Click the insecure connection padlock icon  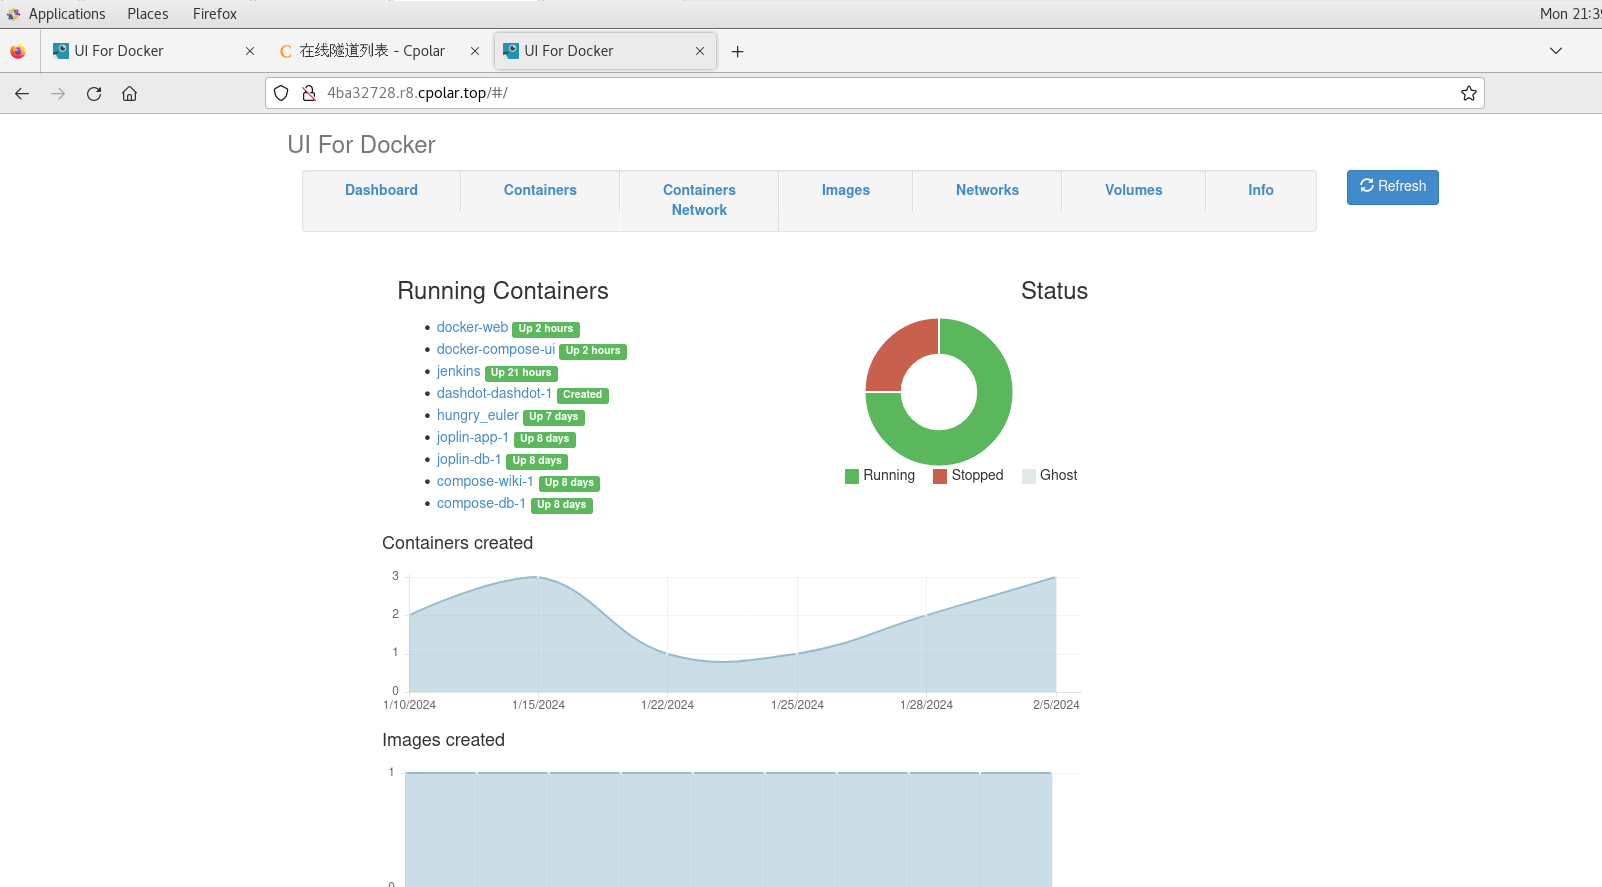[x=309, y=93]
